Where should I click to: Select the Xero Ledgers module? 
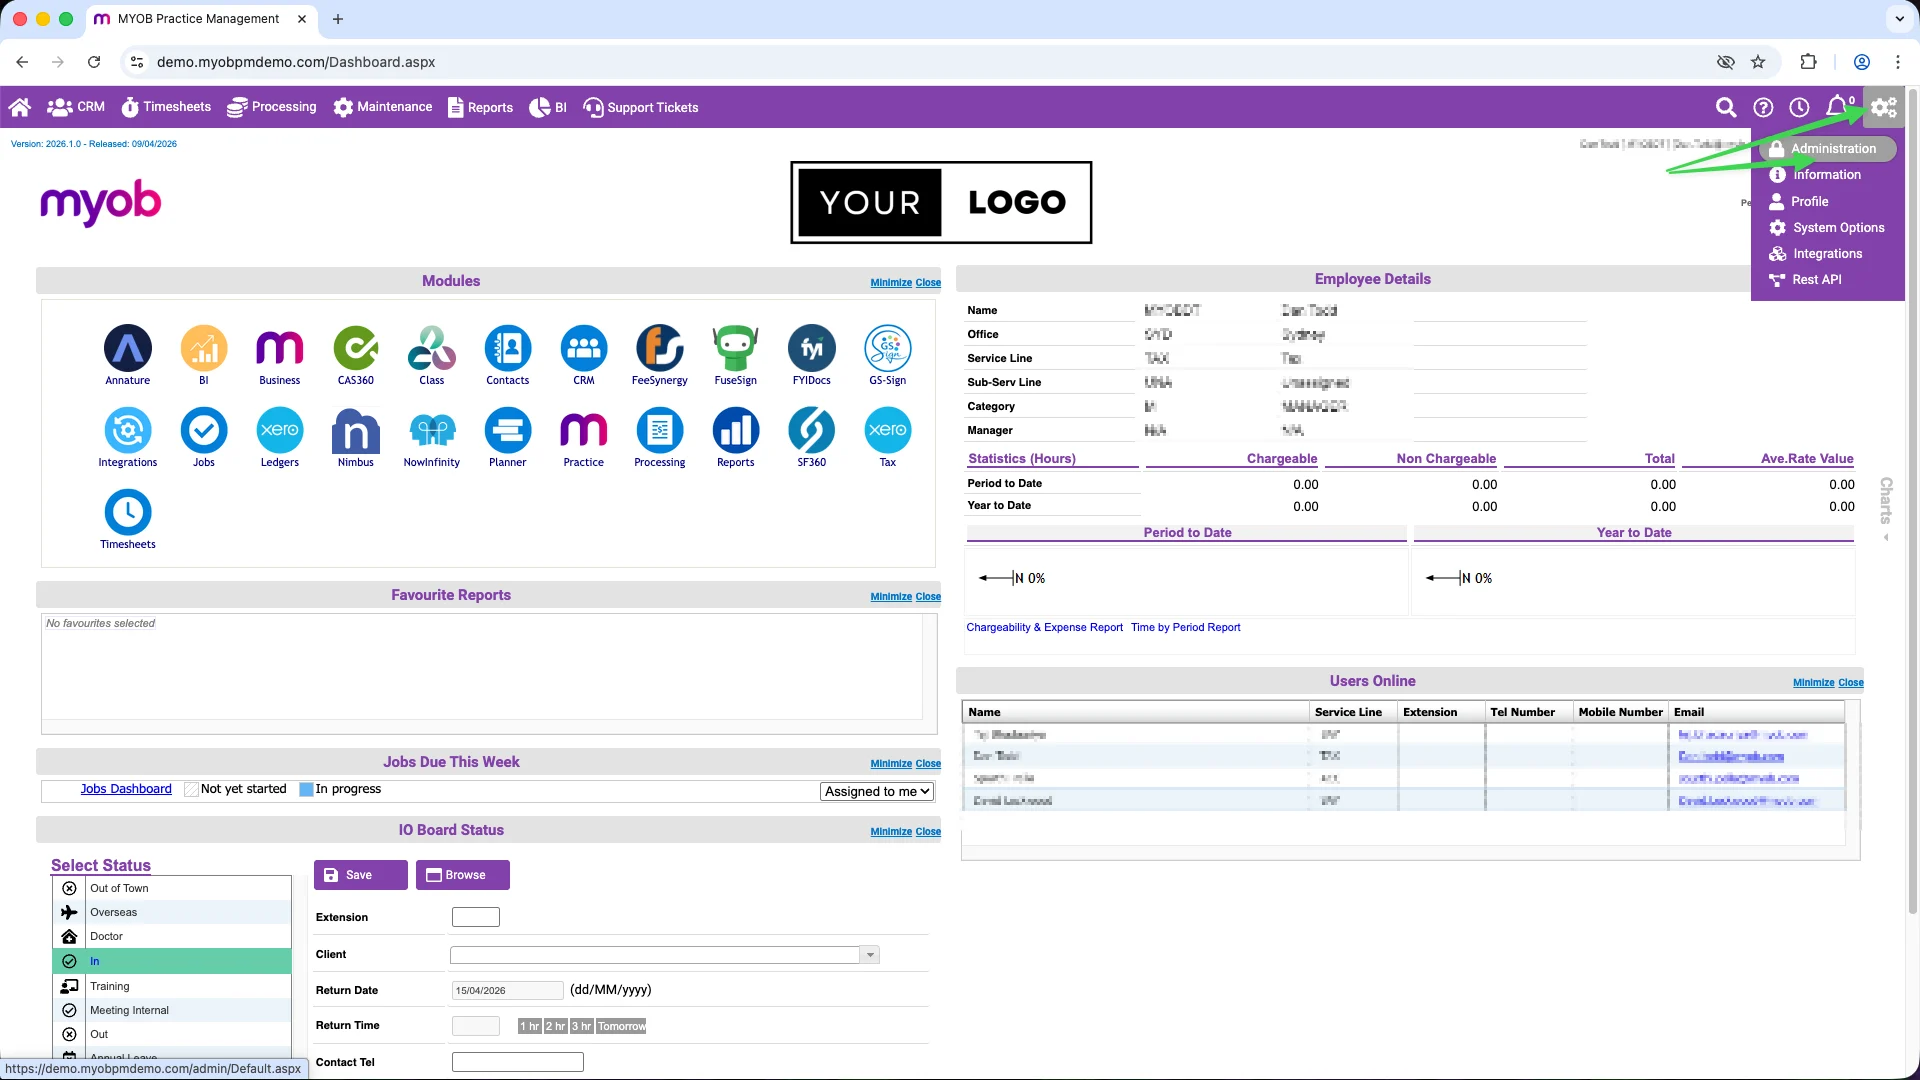(x=280, y=431)
